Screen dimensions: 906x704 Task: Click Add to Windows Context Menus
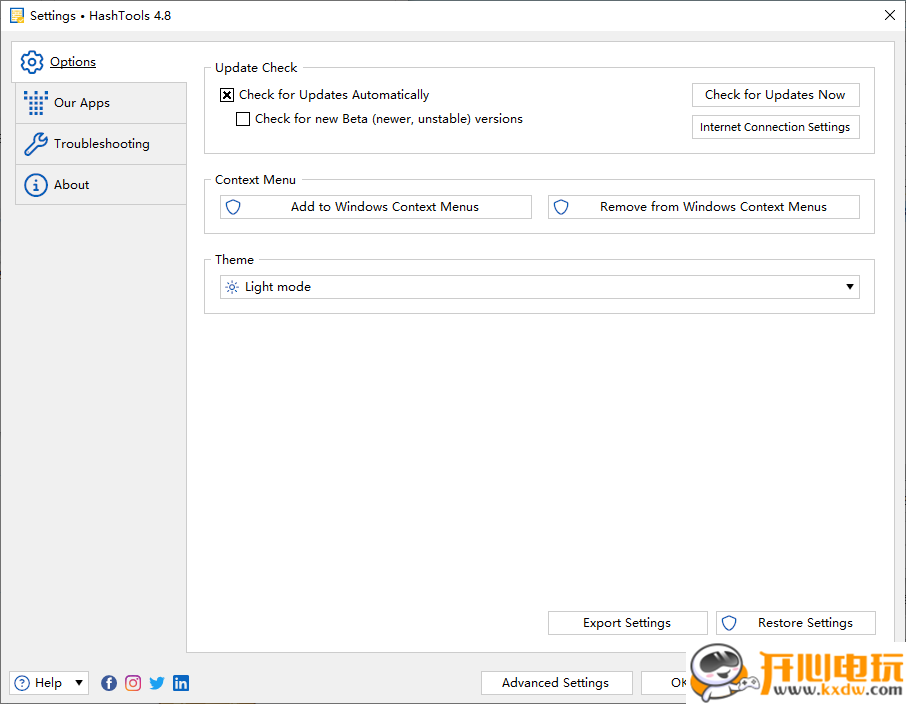pos(376,207)
